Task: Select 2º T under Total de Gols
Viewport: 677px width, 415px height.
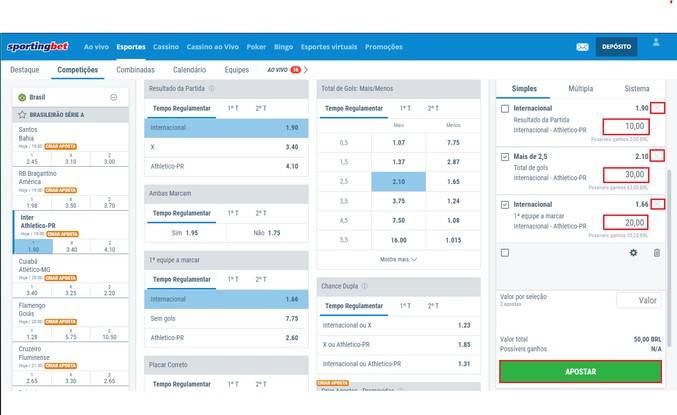Action: click(433, 108)
